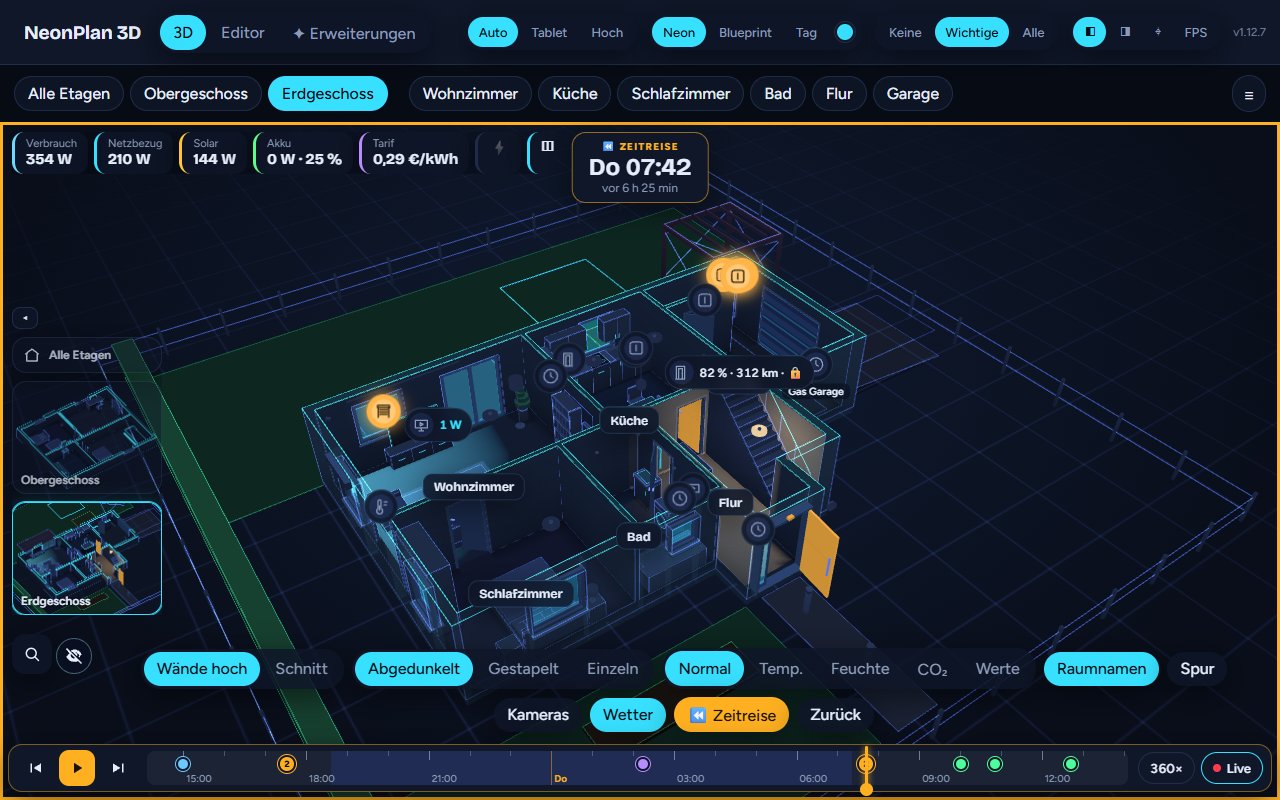The image size is (1280, 800).
Task: Start timeline playback with the play button
Action: [77, 768]
